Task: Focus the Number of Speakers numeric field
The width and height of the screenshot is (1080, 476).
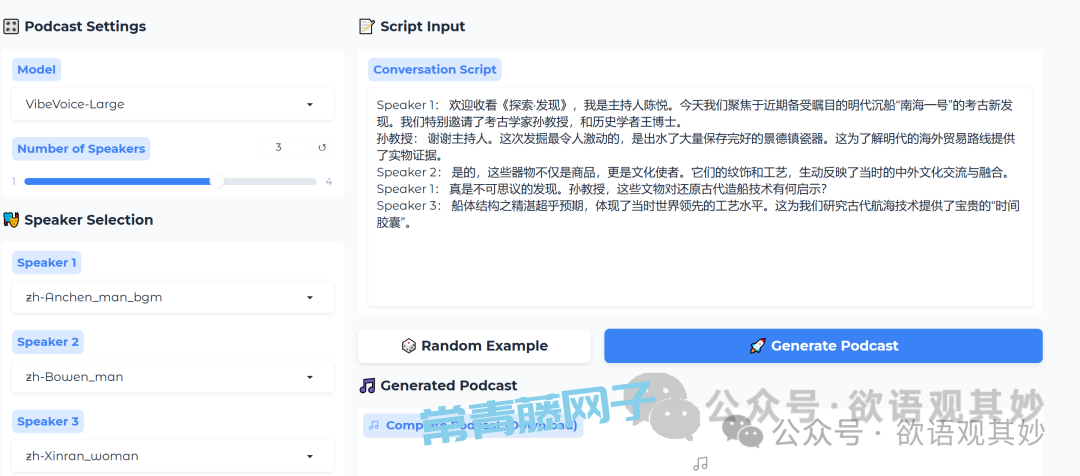Action: coord(283,148)
